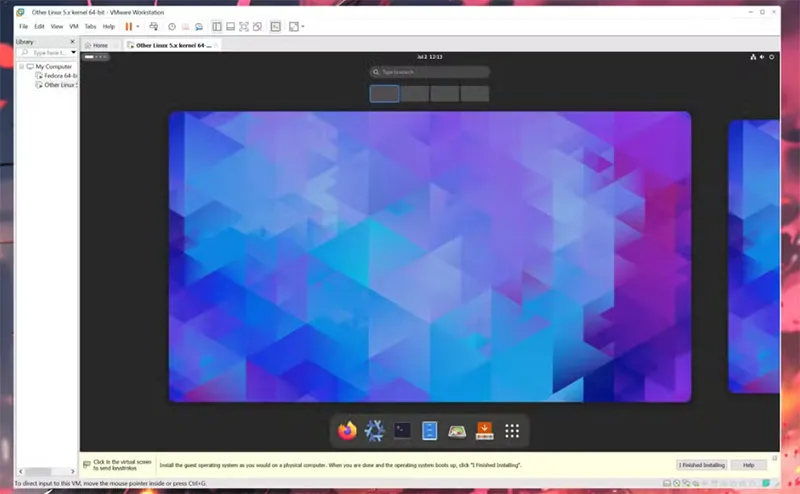Click the GNOME activities workspace indicator
This screenshot has width=800, height=494.
(x=96, y=57)
